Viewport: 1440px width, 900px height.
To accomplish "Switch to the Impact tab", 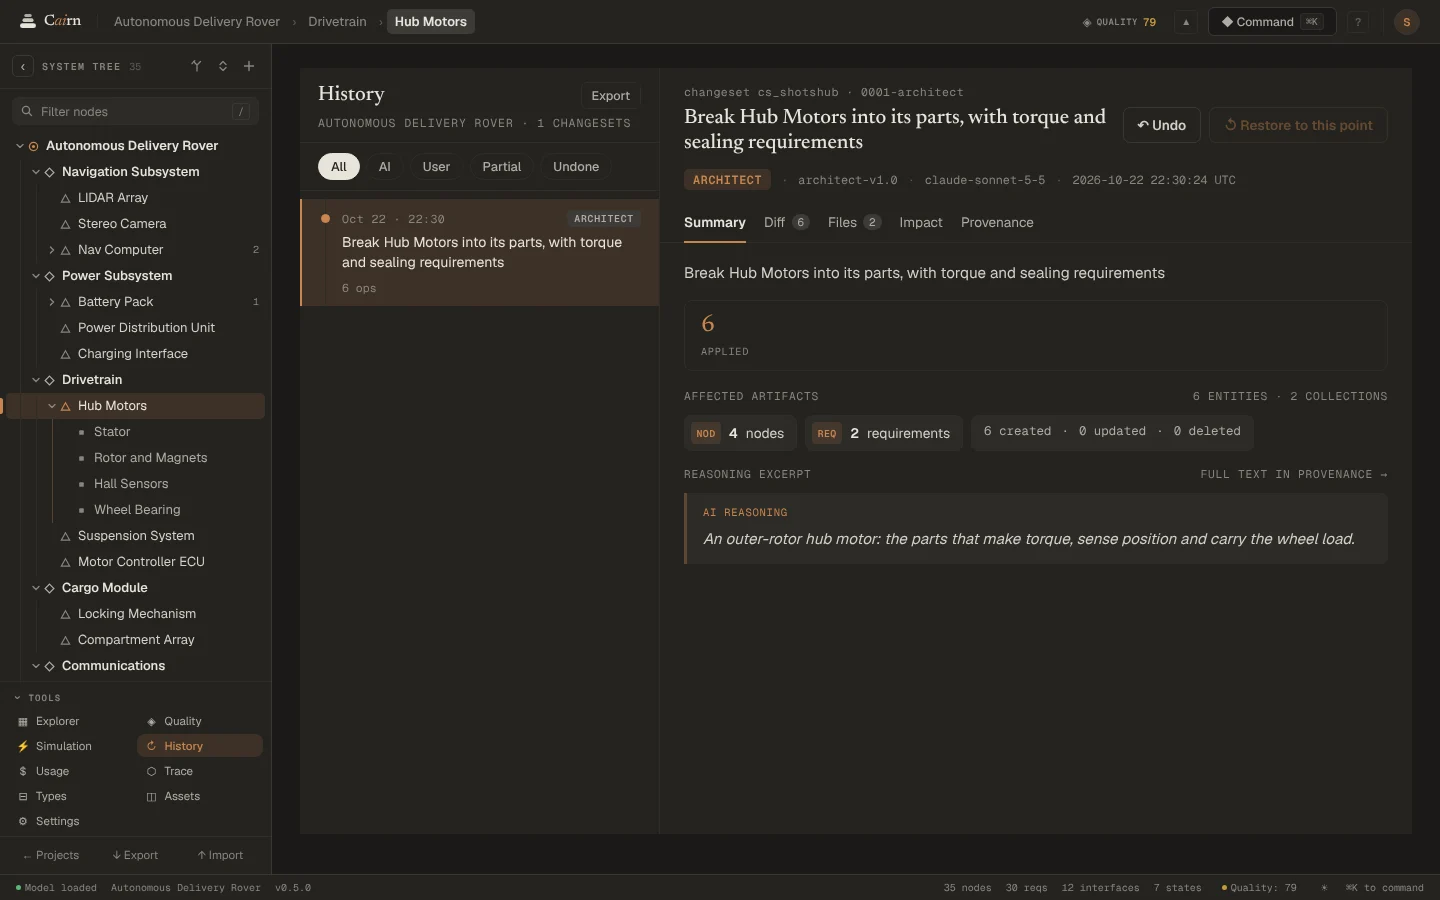I will pyautogui.click(x=920, y=222).
